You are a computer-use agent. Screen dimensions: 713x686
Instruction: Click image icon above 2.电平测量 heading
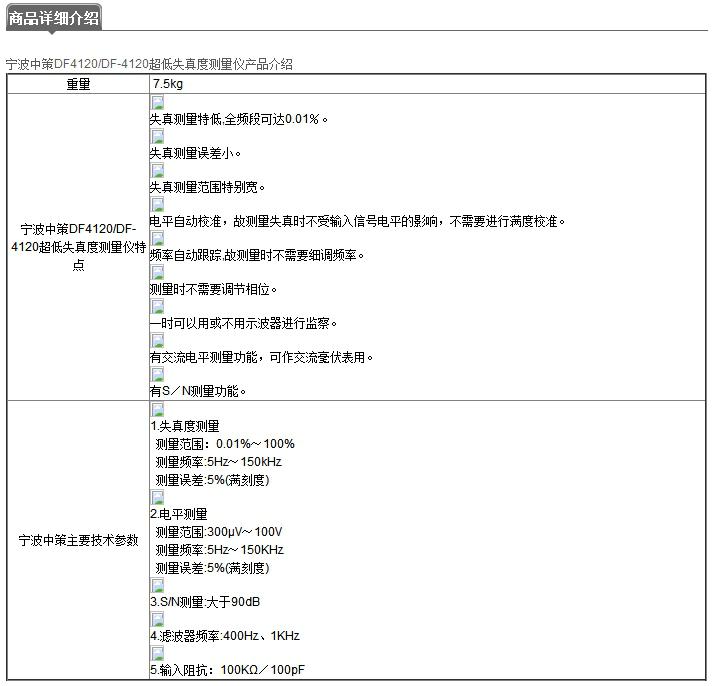coord(157,497)
